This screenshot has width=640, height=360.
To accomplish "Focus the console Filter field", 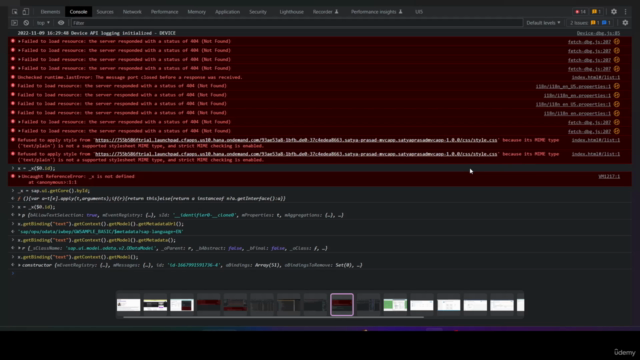I will [297, 23].
